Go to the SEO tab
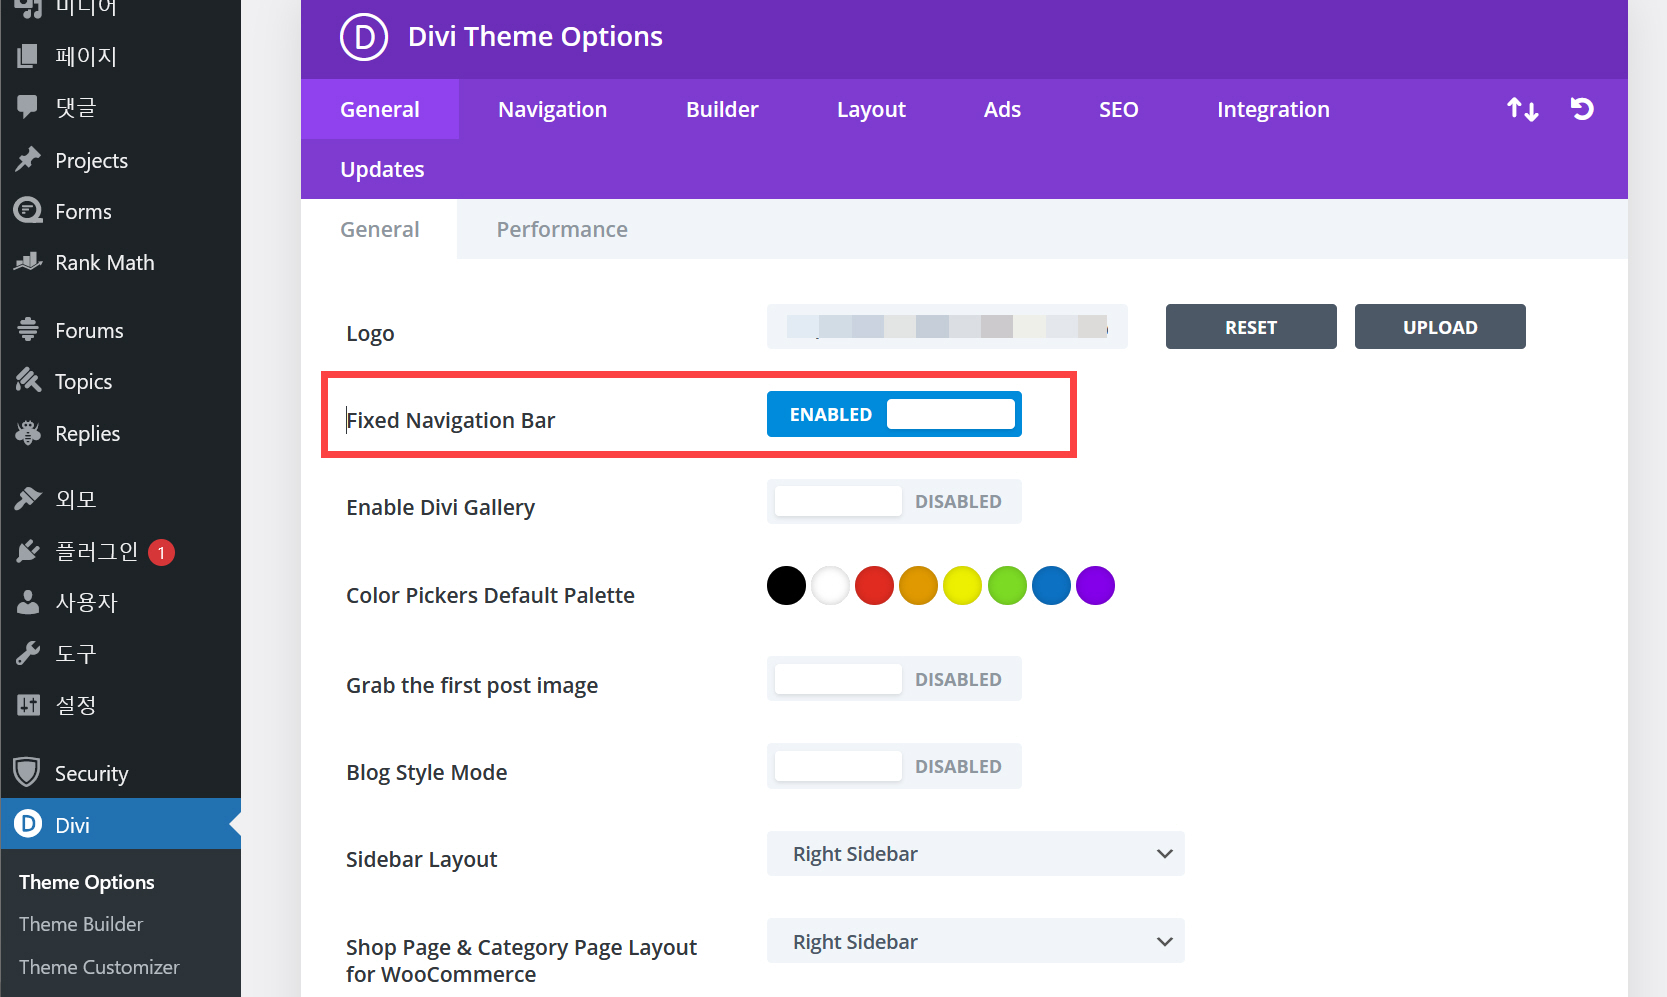Screen dimensions: 1667x997 click(x=1118, y=109)
